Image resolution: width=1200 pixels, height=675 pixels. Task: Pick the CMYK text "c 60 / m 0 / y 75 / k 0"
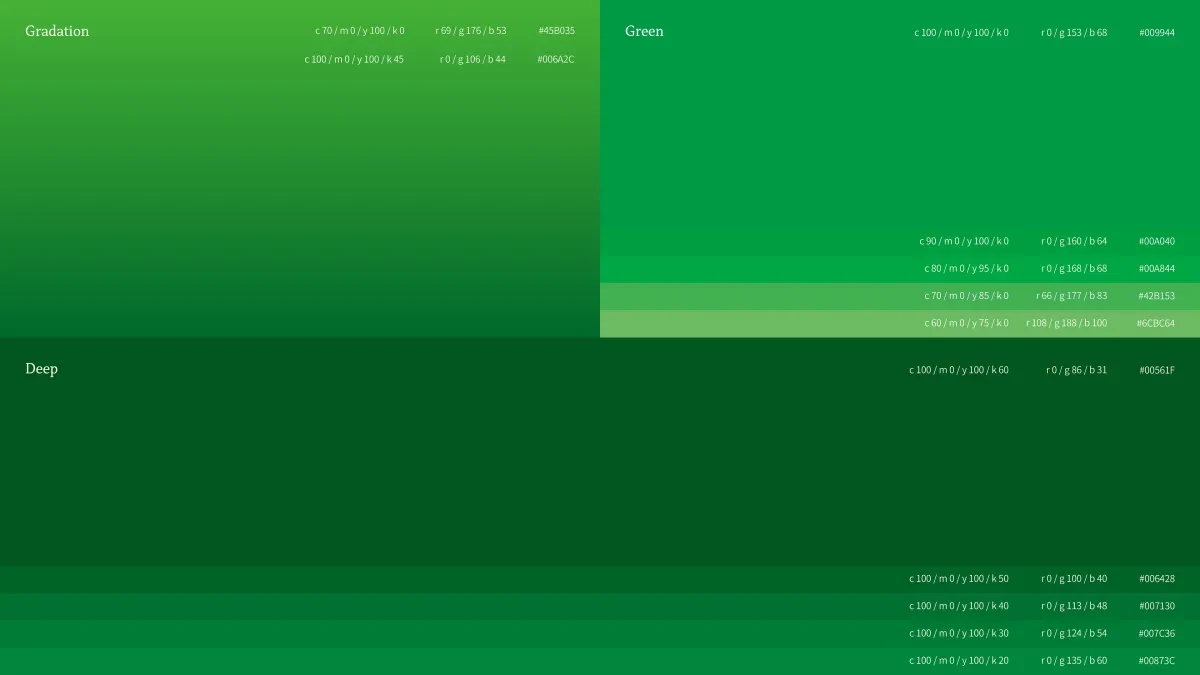coord(967,323)
